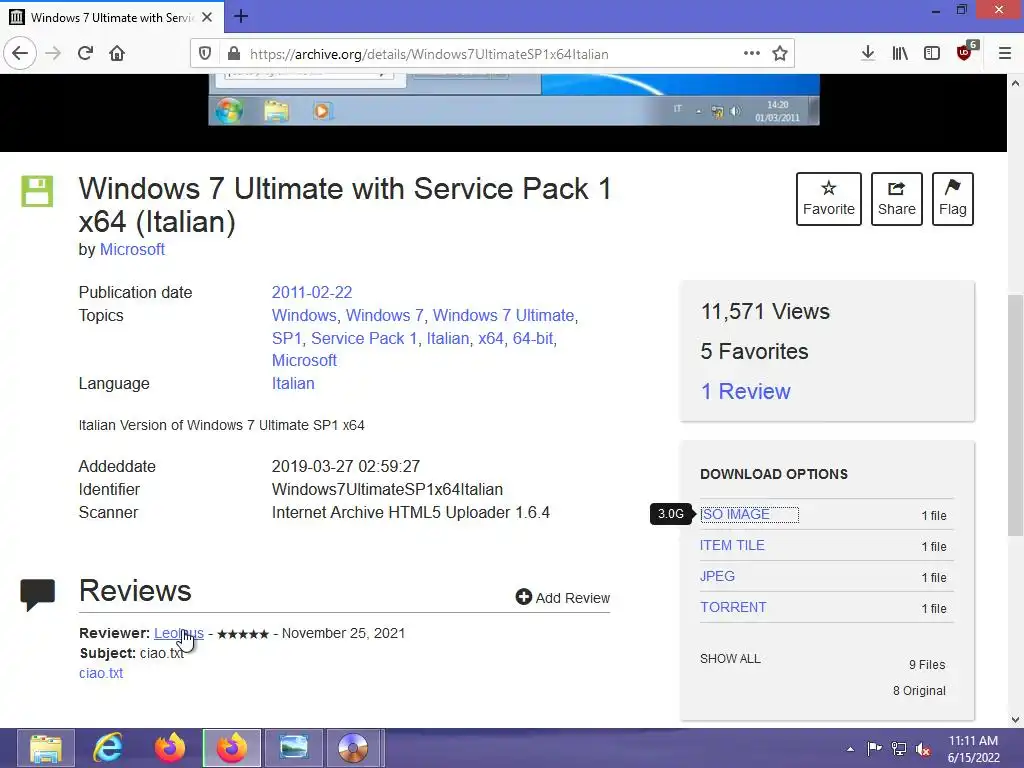Open a new browser tab

click(x=240, y=16)
